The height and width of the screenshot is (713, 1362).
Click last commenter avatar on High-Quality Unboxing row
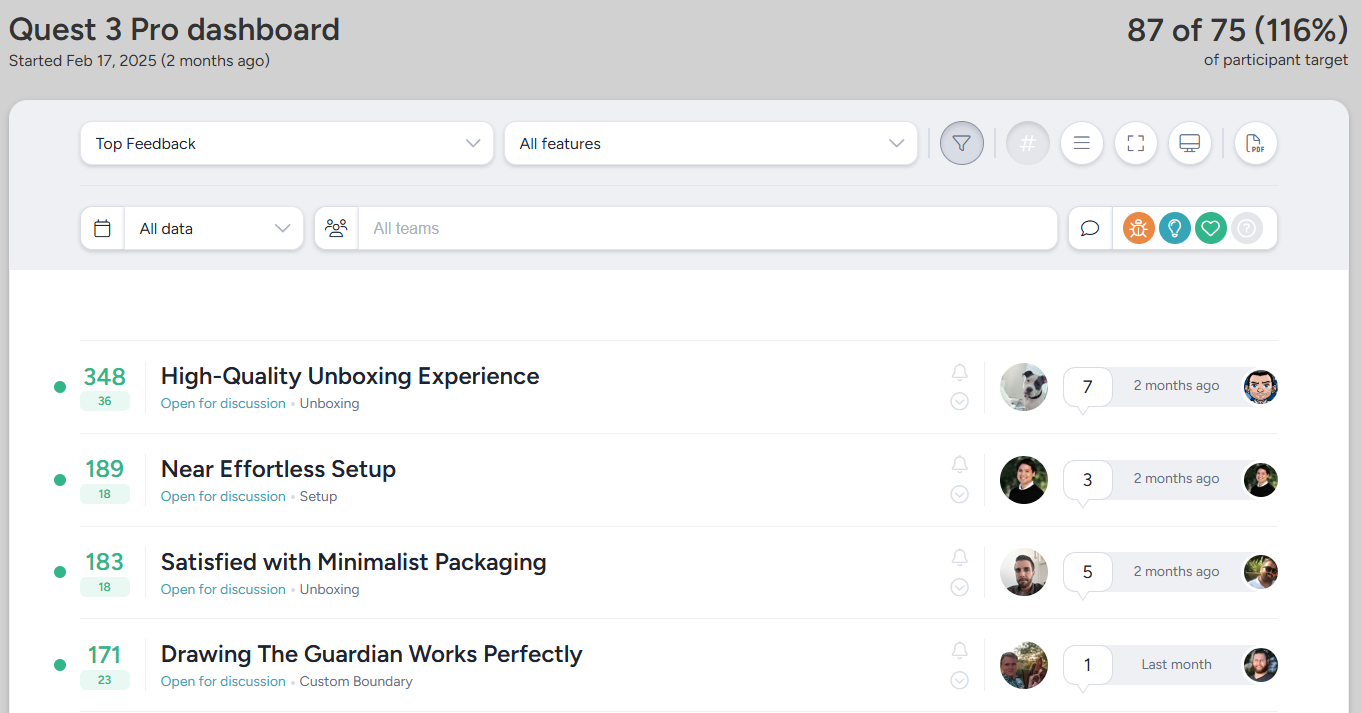1260,386
